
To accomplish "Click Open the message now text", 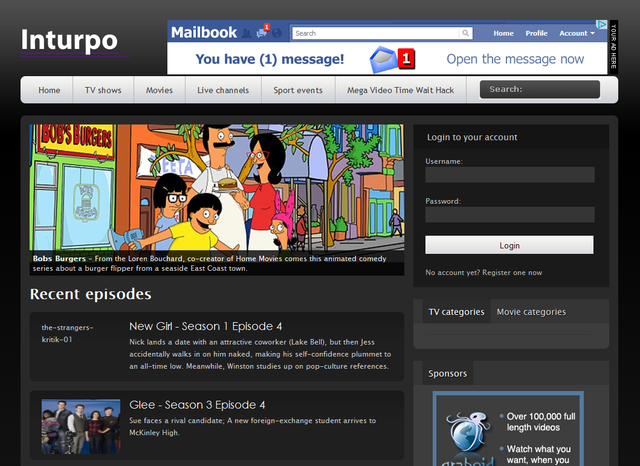I will point(515,59).
